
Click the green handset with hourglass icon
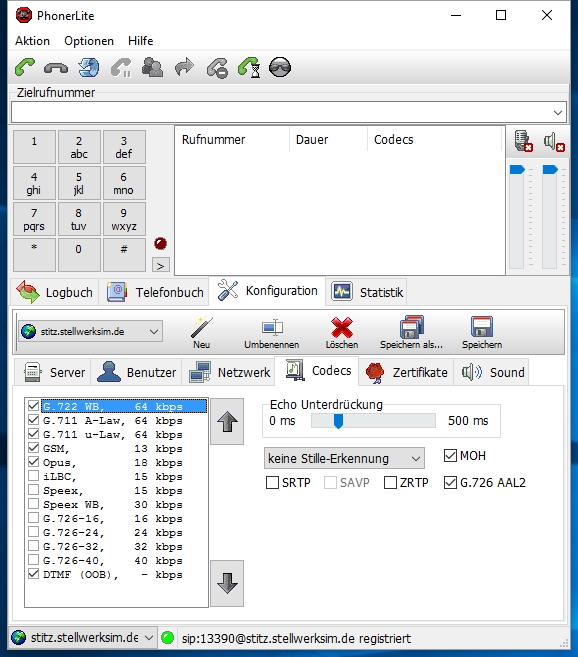(249, 68)
